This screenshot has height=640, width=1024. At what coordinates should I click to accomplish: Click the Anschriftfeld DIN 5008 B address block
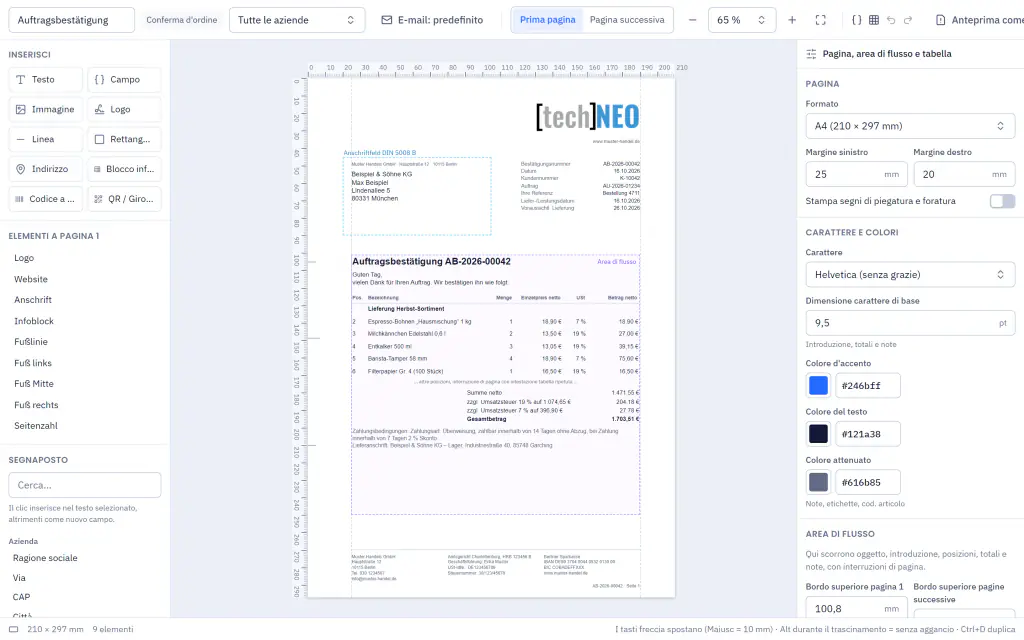[x=417, y=196]
